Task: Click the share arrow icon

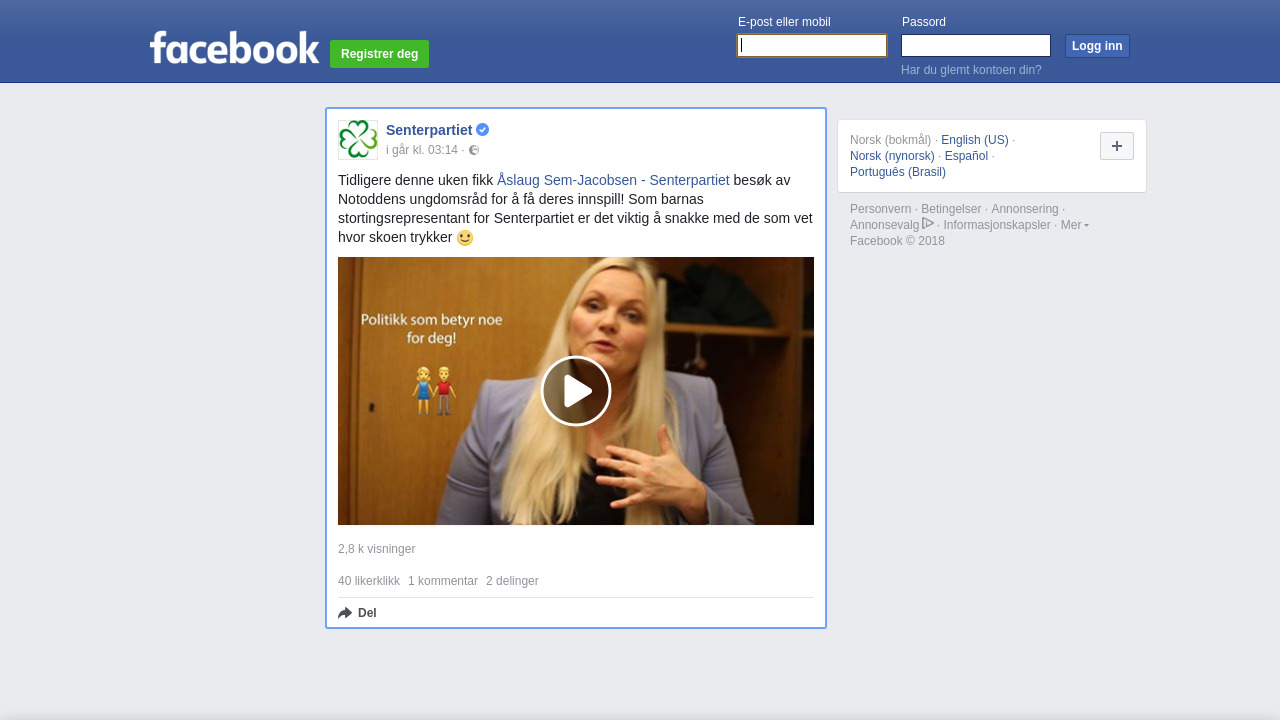Action: pyautogui.click(x=345, y=613)
